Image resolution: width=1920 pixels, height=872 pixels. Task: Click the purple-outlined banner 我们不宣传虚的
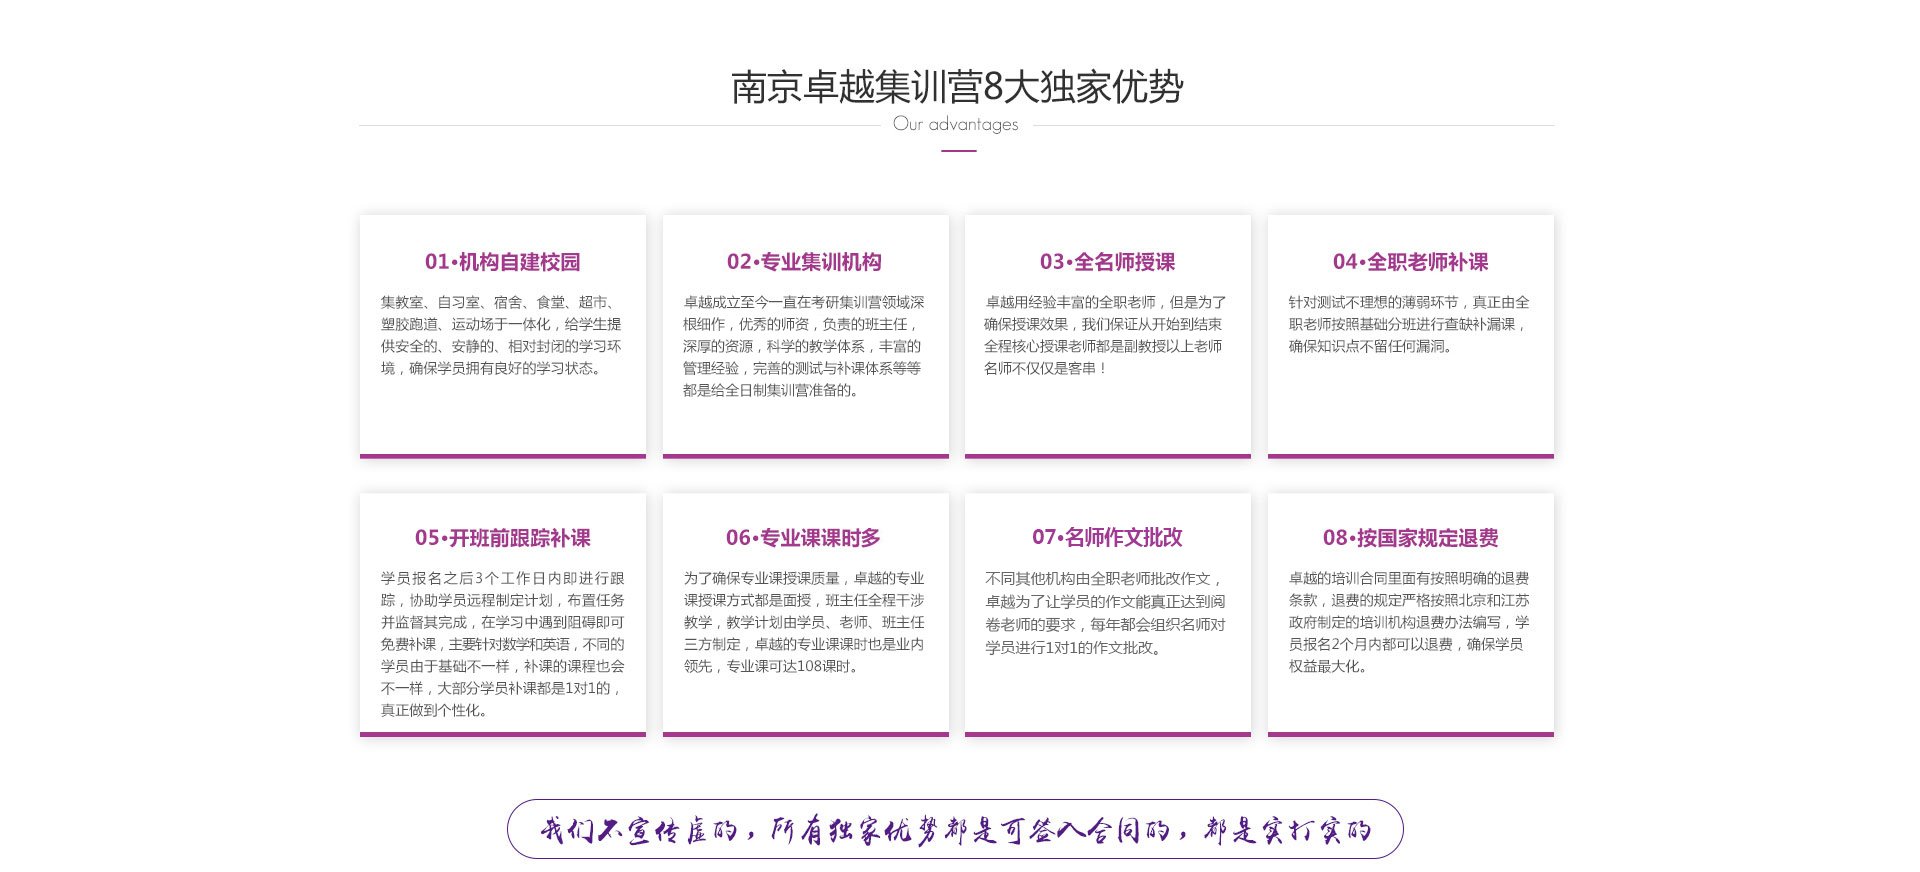tap(955, 829)
